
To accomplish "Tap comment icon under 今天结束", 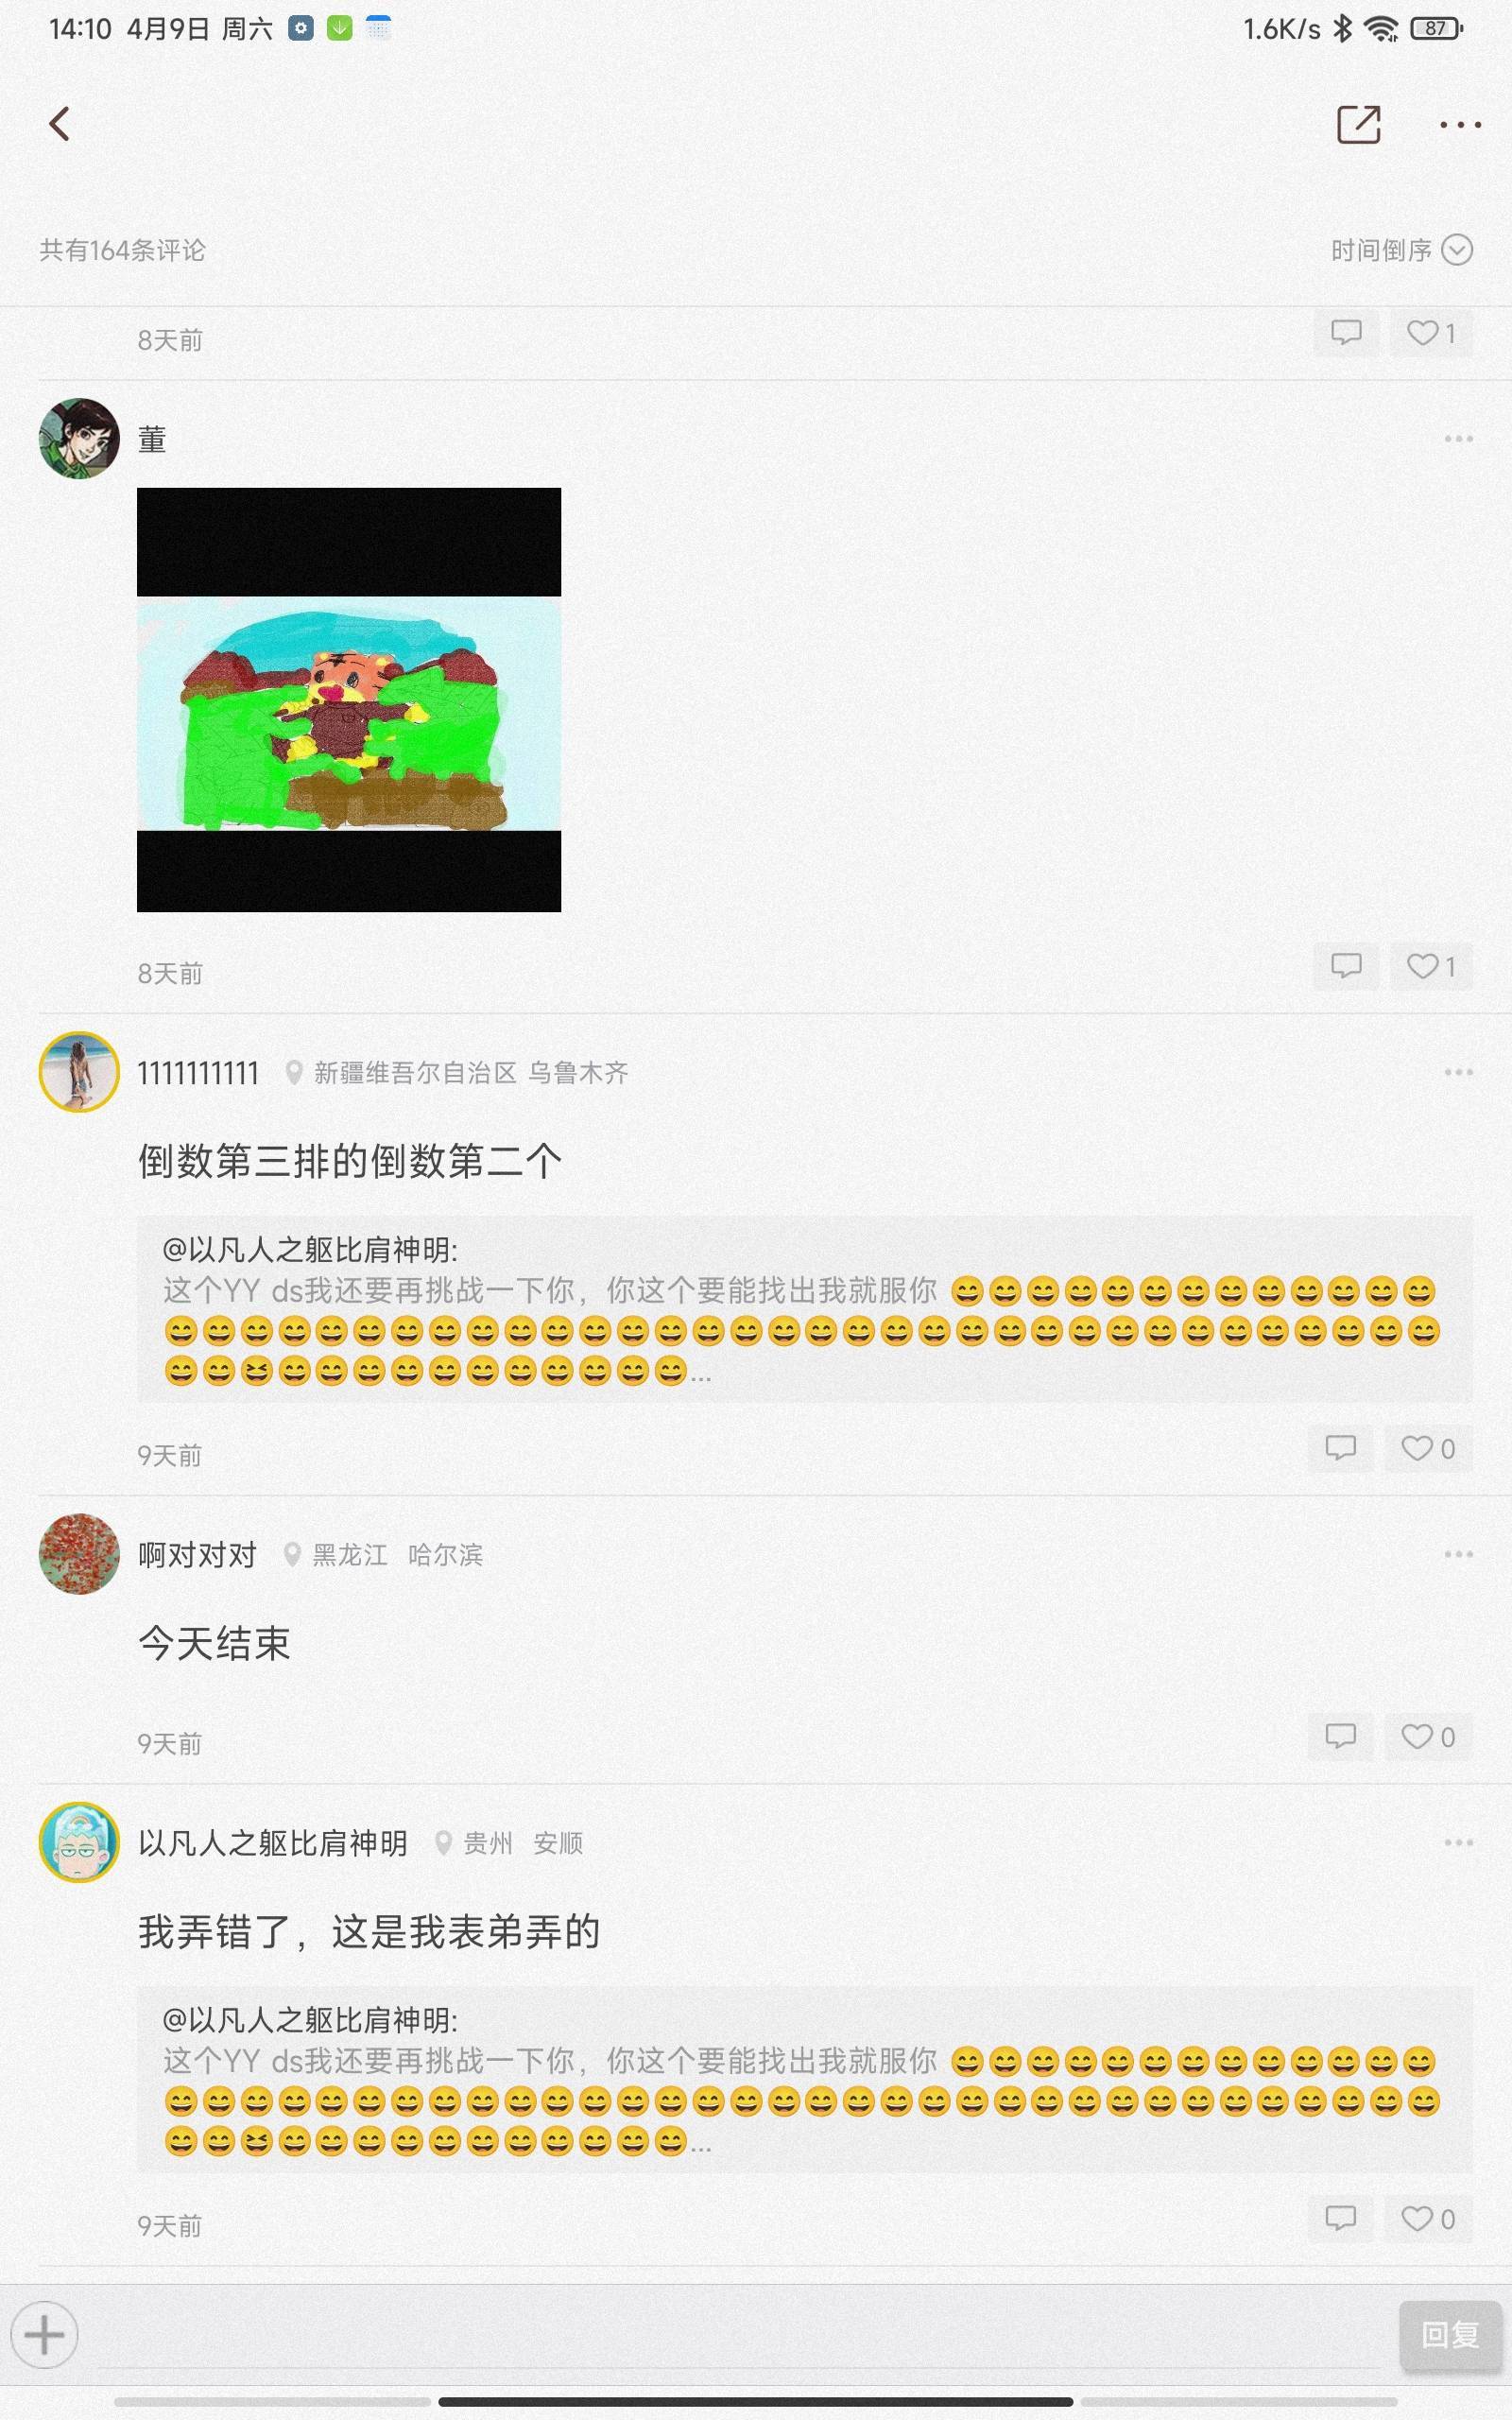I will [1341, 1737].
